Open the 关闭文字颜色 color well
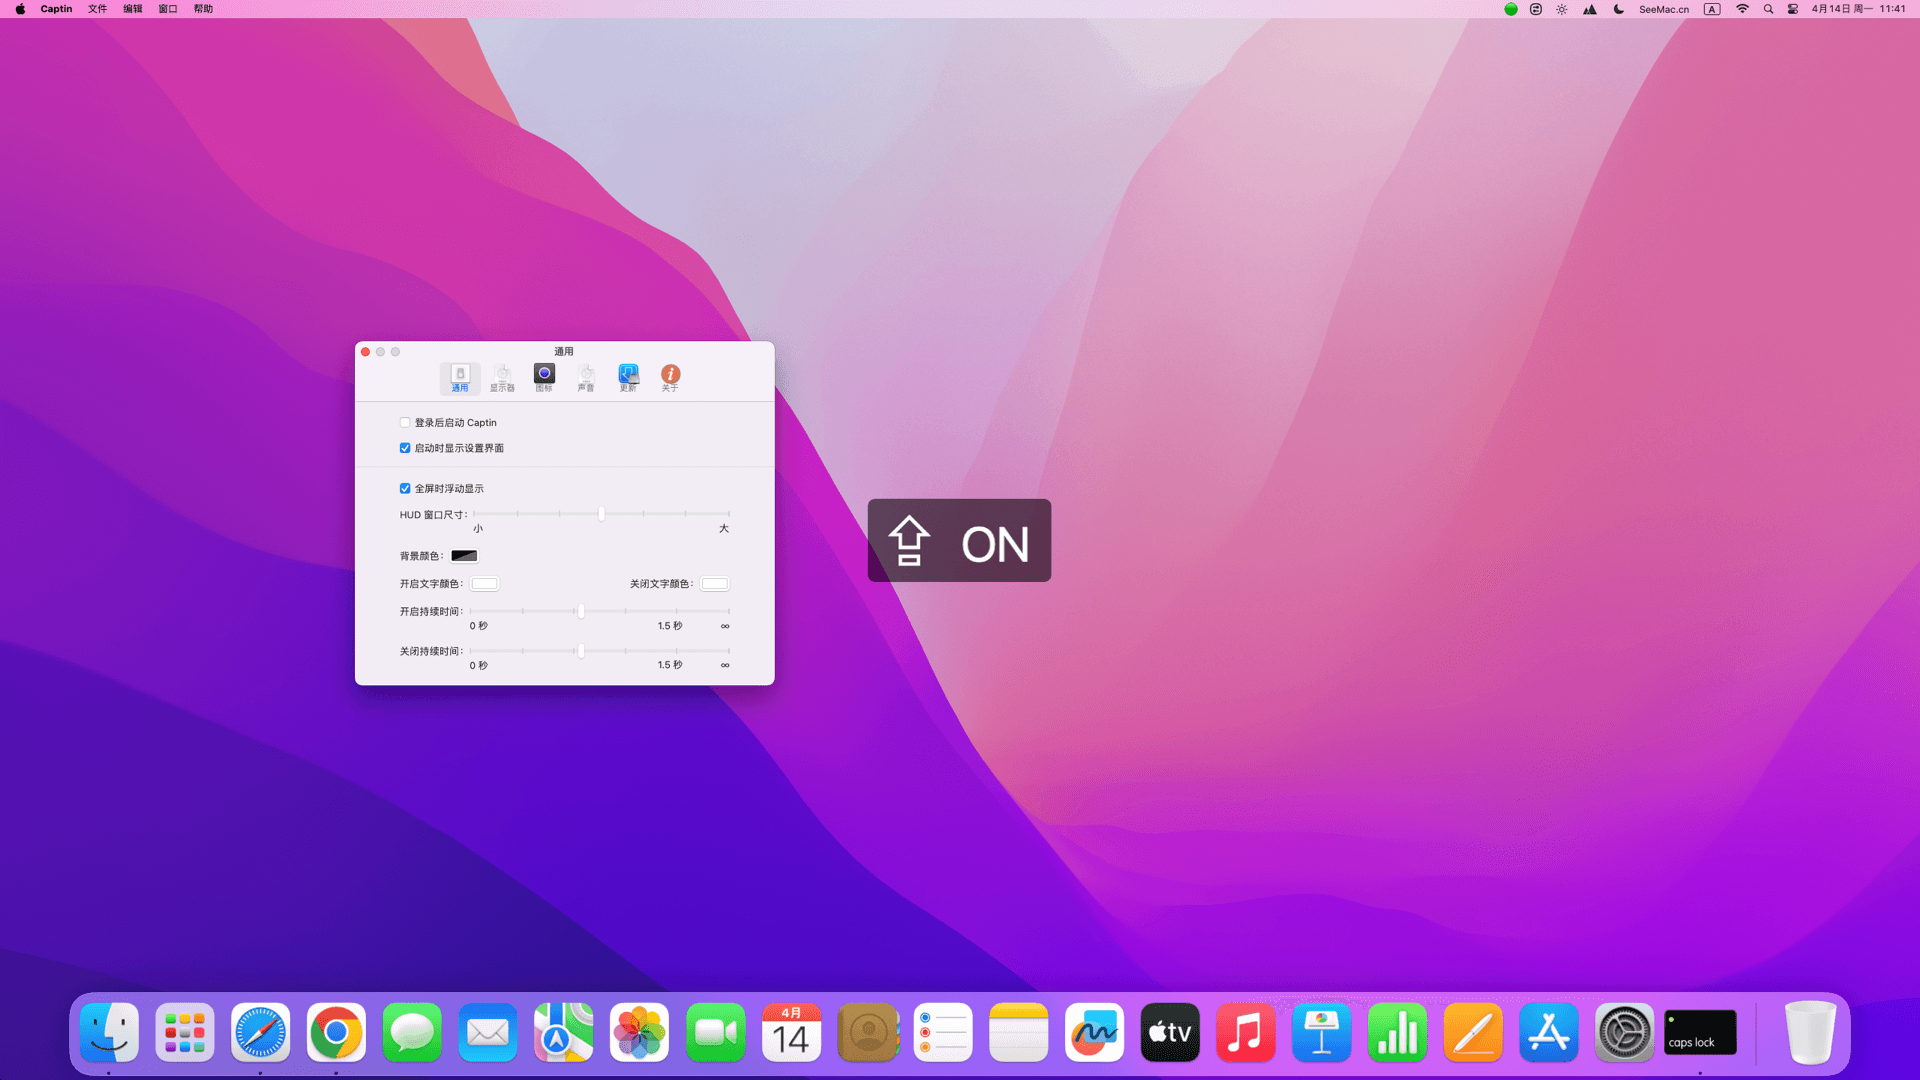The width and height of the screenshot is (1920, 1080). 715,584
